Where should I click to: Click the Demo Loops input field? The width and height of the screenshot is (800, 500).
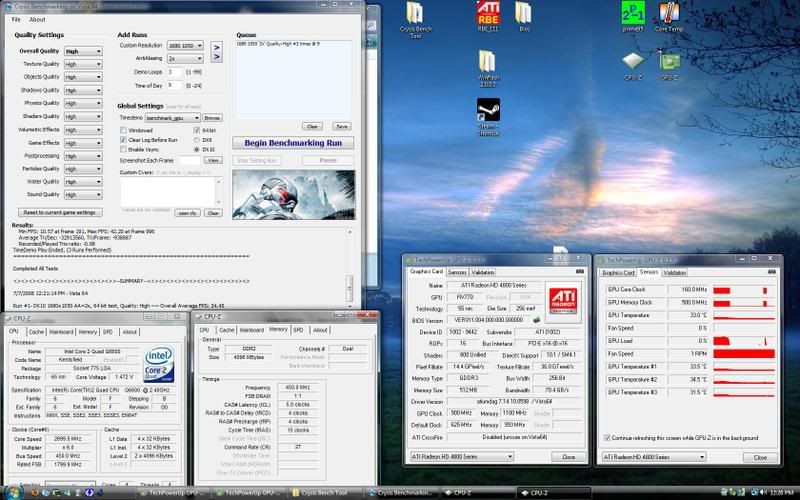click(174, 72)
